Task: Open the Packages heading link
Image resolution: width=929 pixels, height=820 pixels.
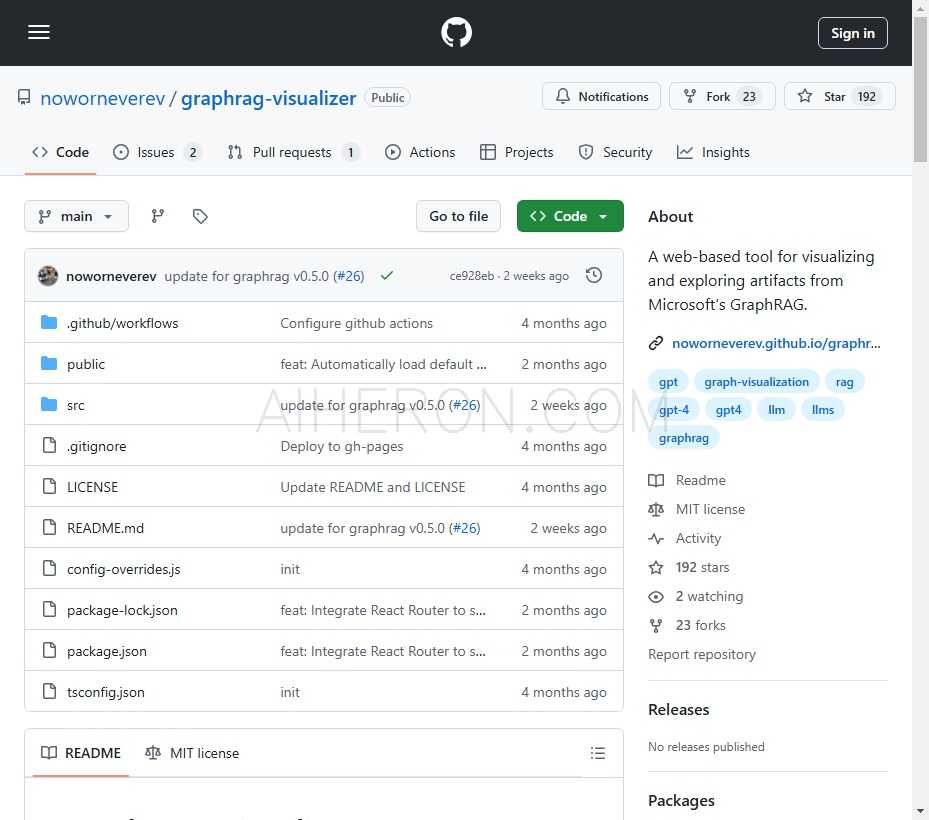Action: coord(681,800)
